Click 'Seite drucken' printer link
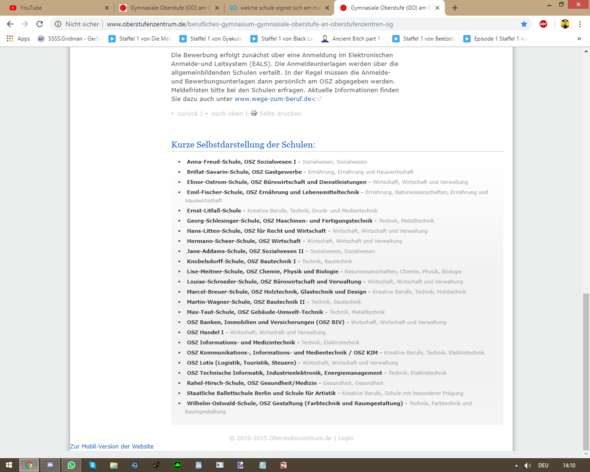590x472 pixels. (x=276, y=113)
